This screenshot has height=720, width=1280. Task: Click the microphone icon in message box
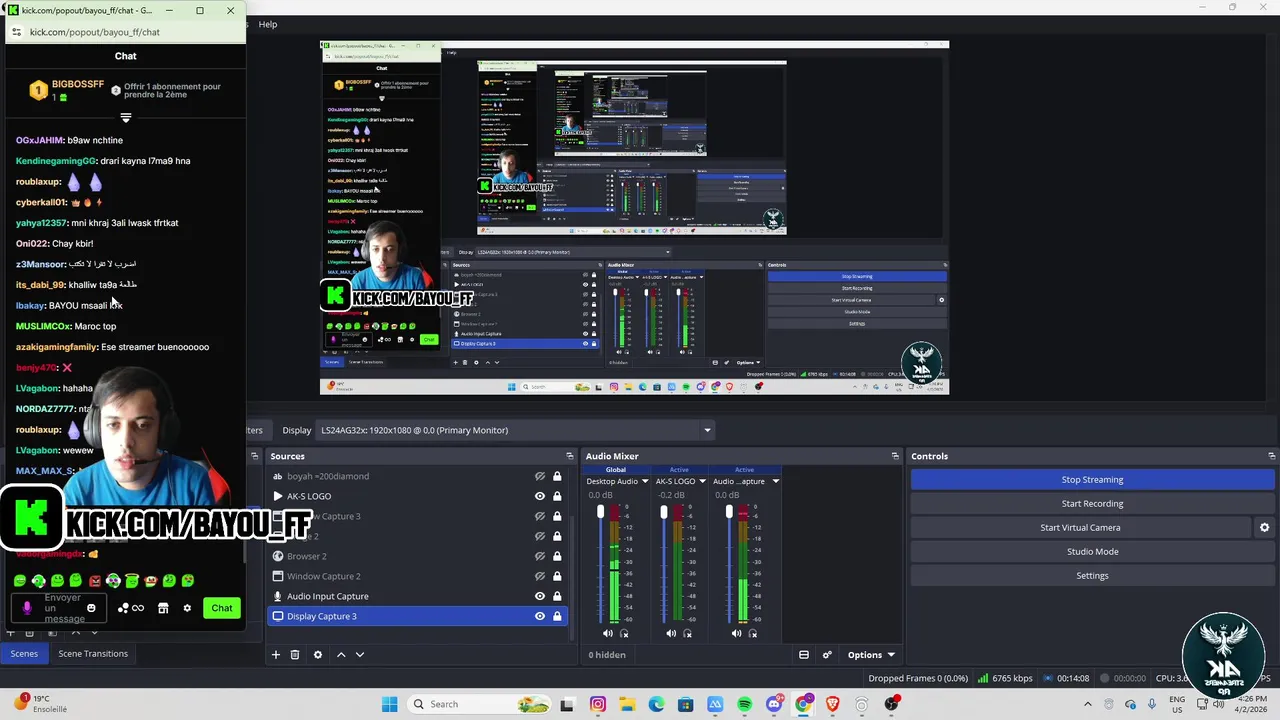coord(27,608)
